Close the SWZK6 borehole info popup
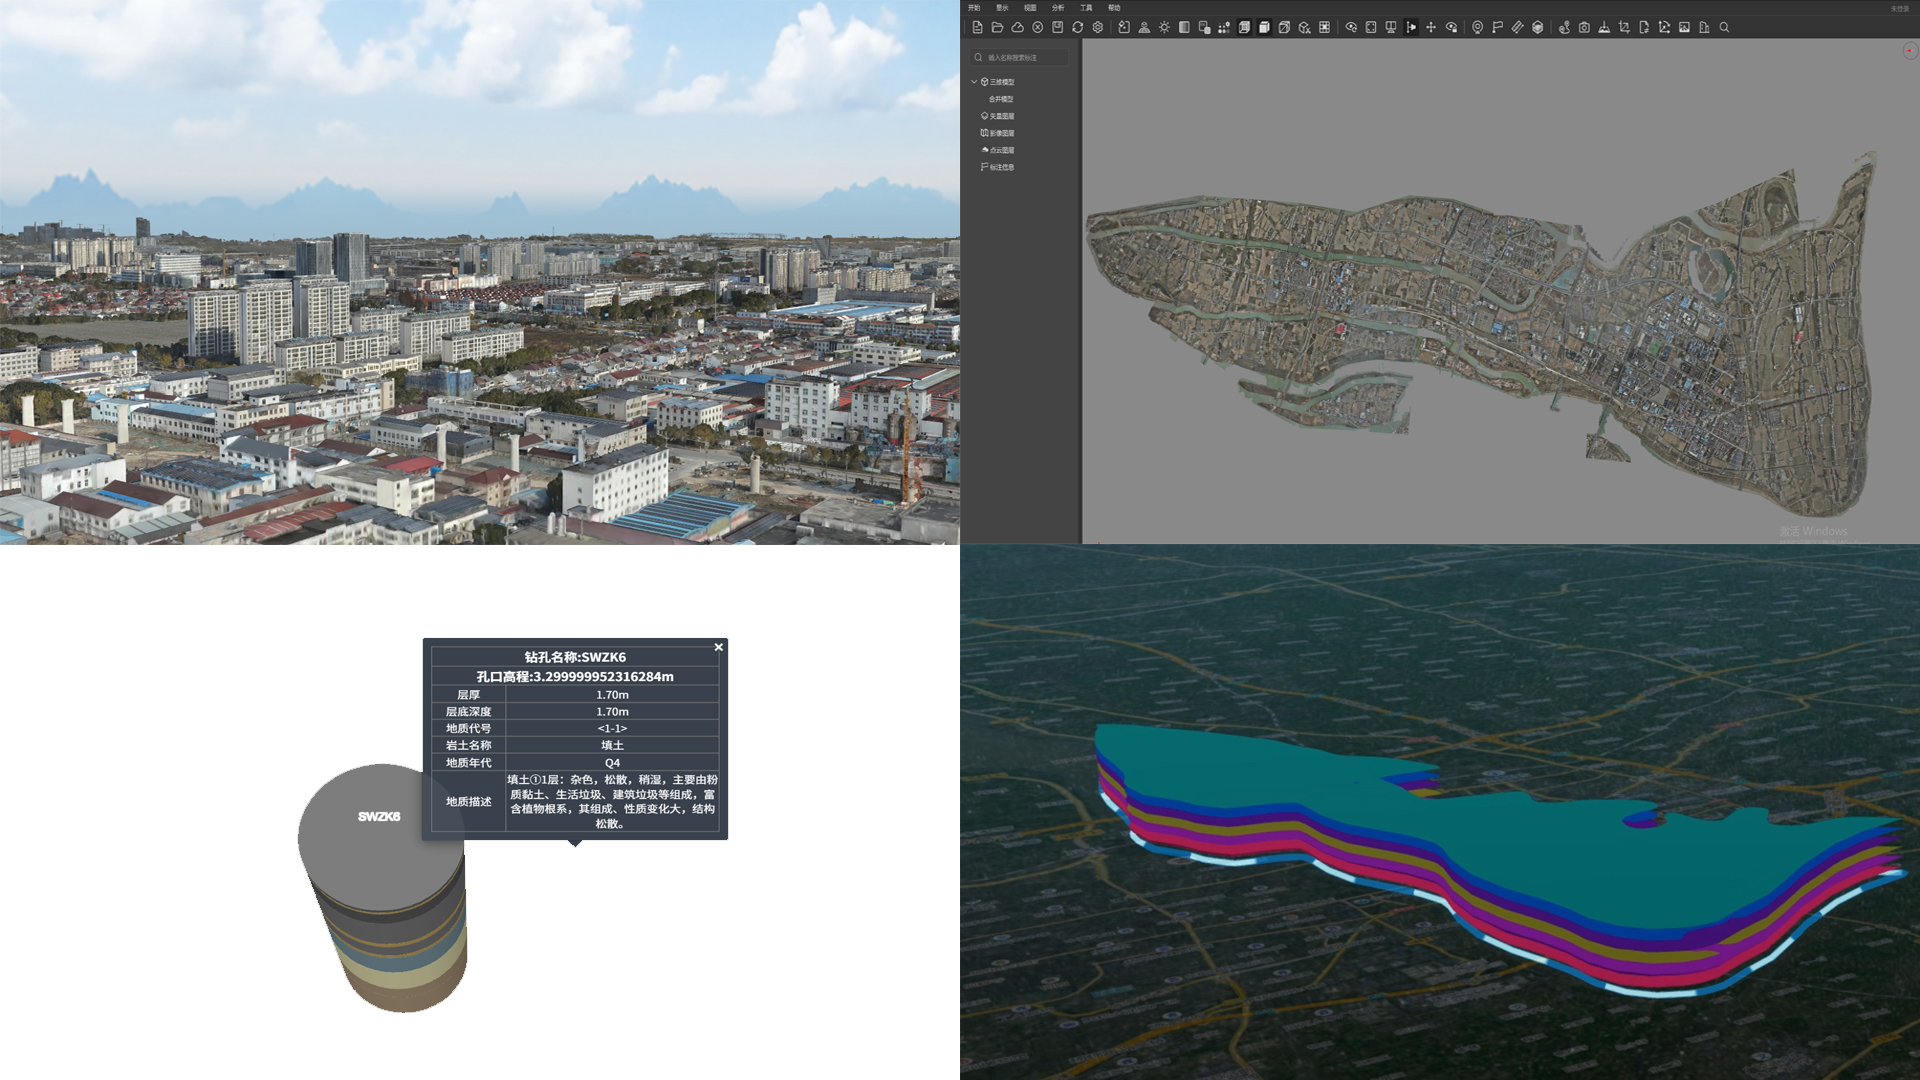 click(x=718, y=647)
